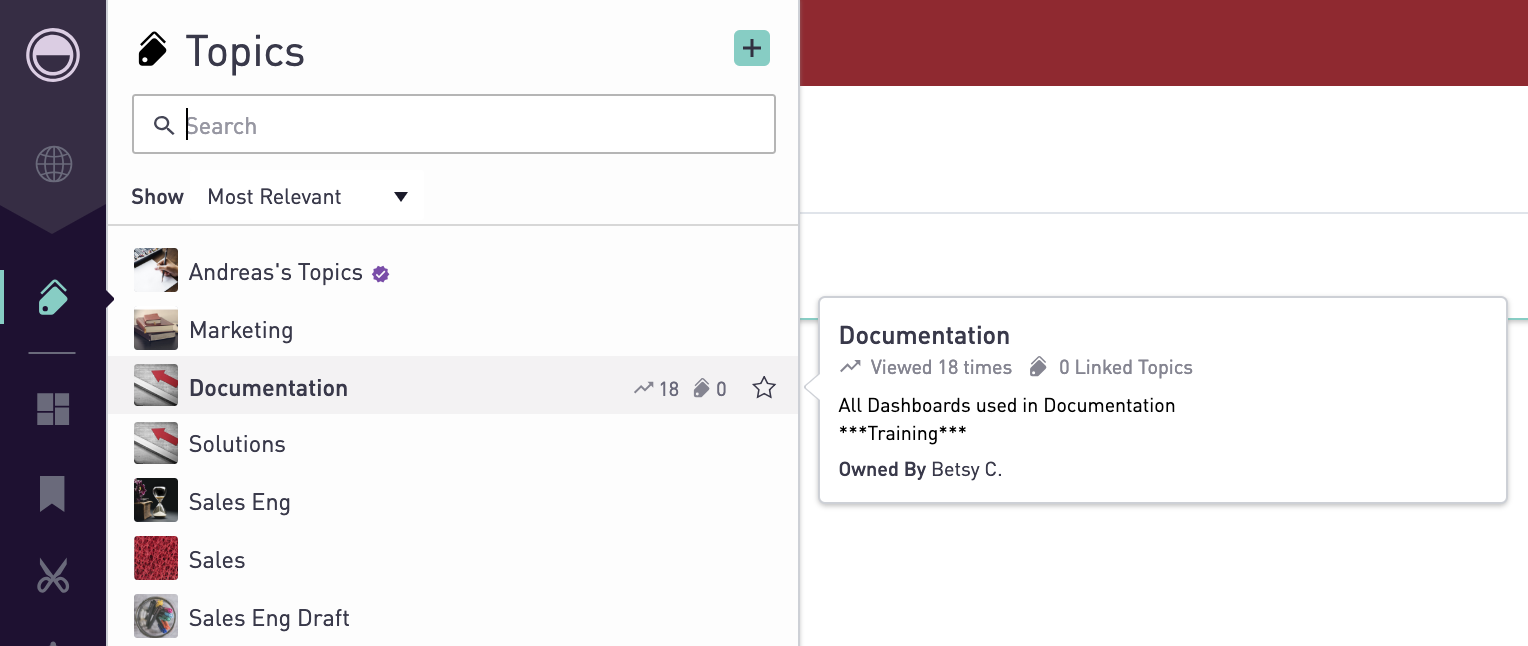This screenshot has height=646, width=1528.
Task: Click the Documentation title in the tooltip card
Action: (x=924, y=336)
